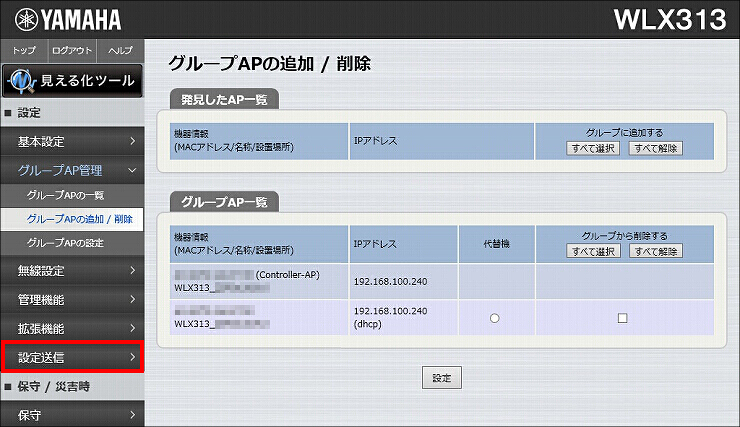Expand the 無線設定 menu
Screen dimensions: 740x427
72,270
